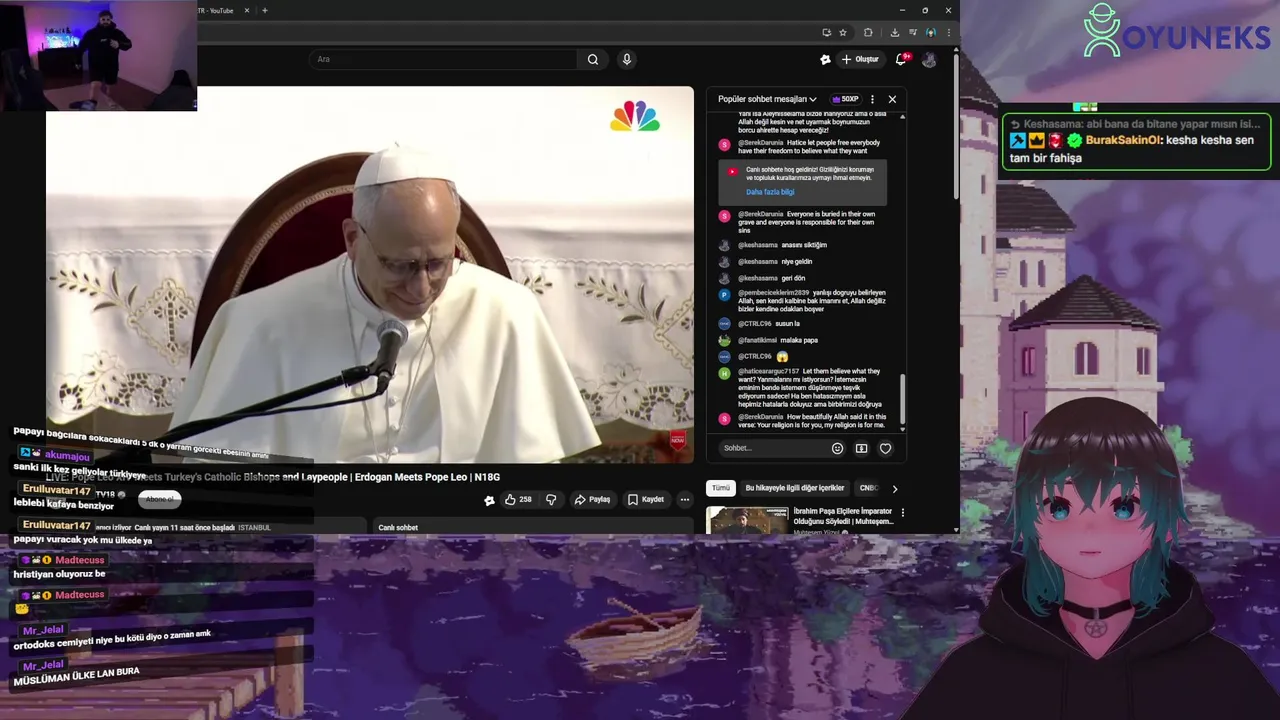Open the browser downloads icon
The width and height of the screenshot is (1280, 720).
pyautogui.click(x=894, y=32)
